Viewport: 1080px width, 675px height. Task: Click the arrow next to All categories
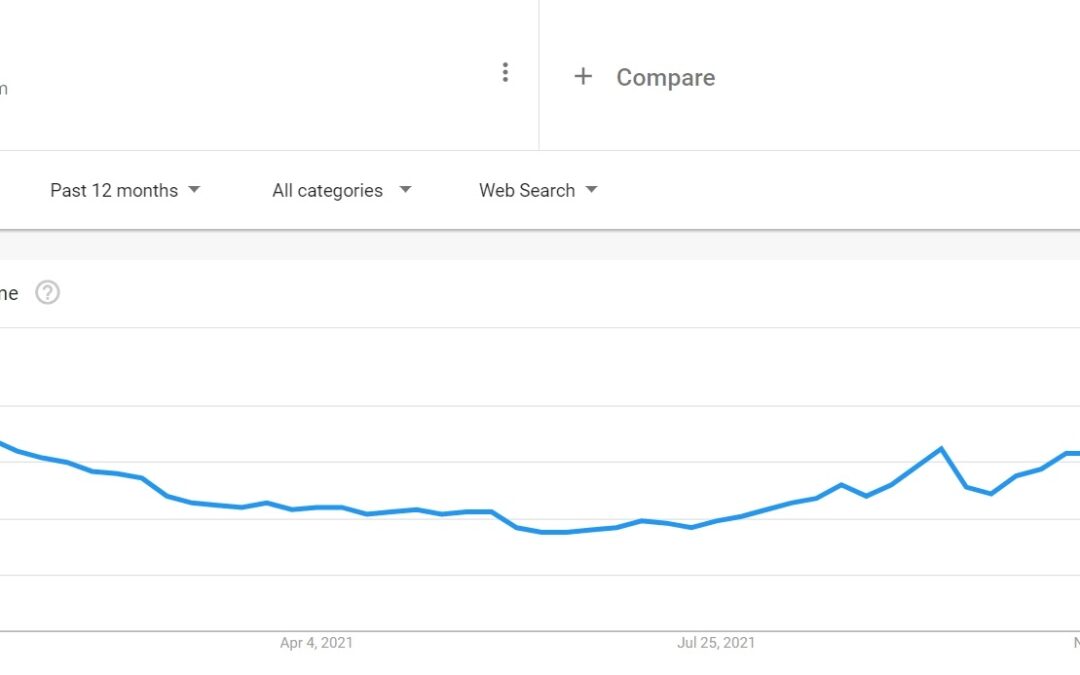(405, 189)
